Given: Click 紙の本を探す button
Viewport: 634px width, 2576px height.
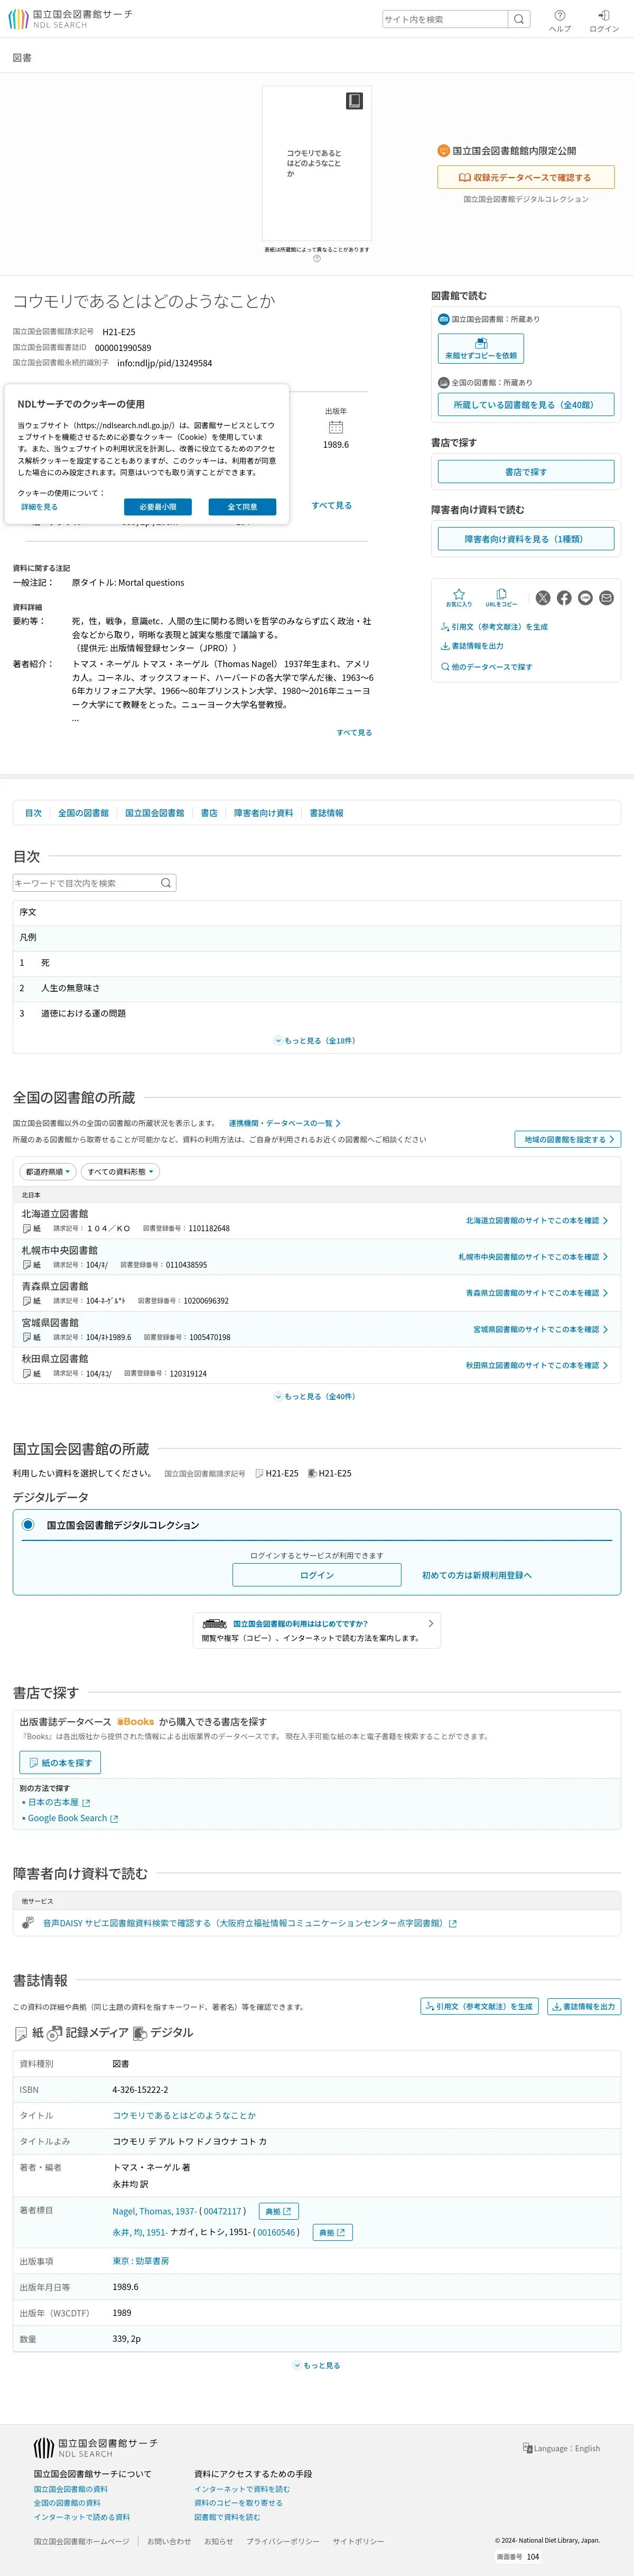Looking at the screenshot, I should pos(60,1763).
